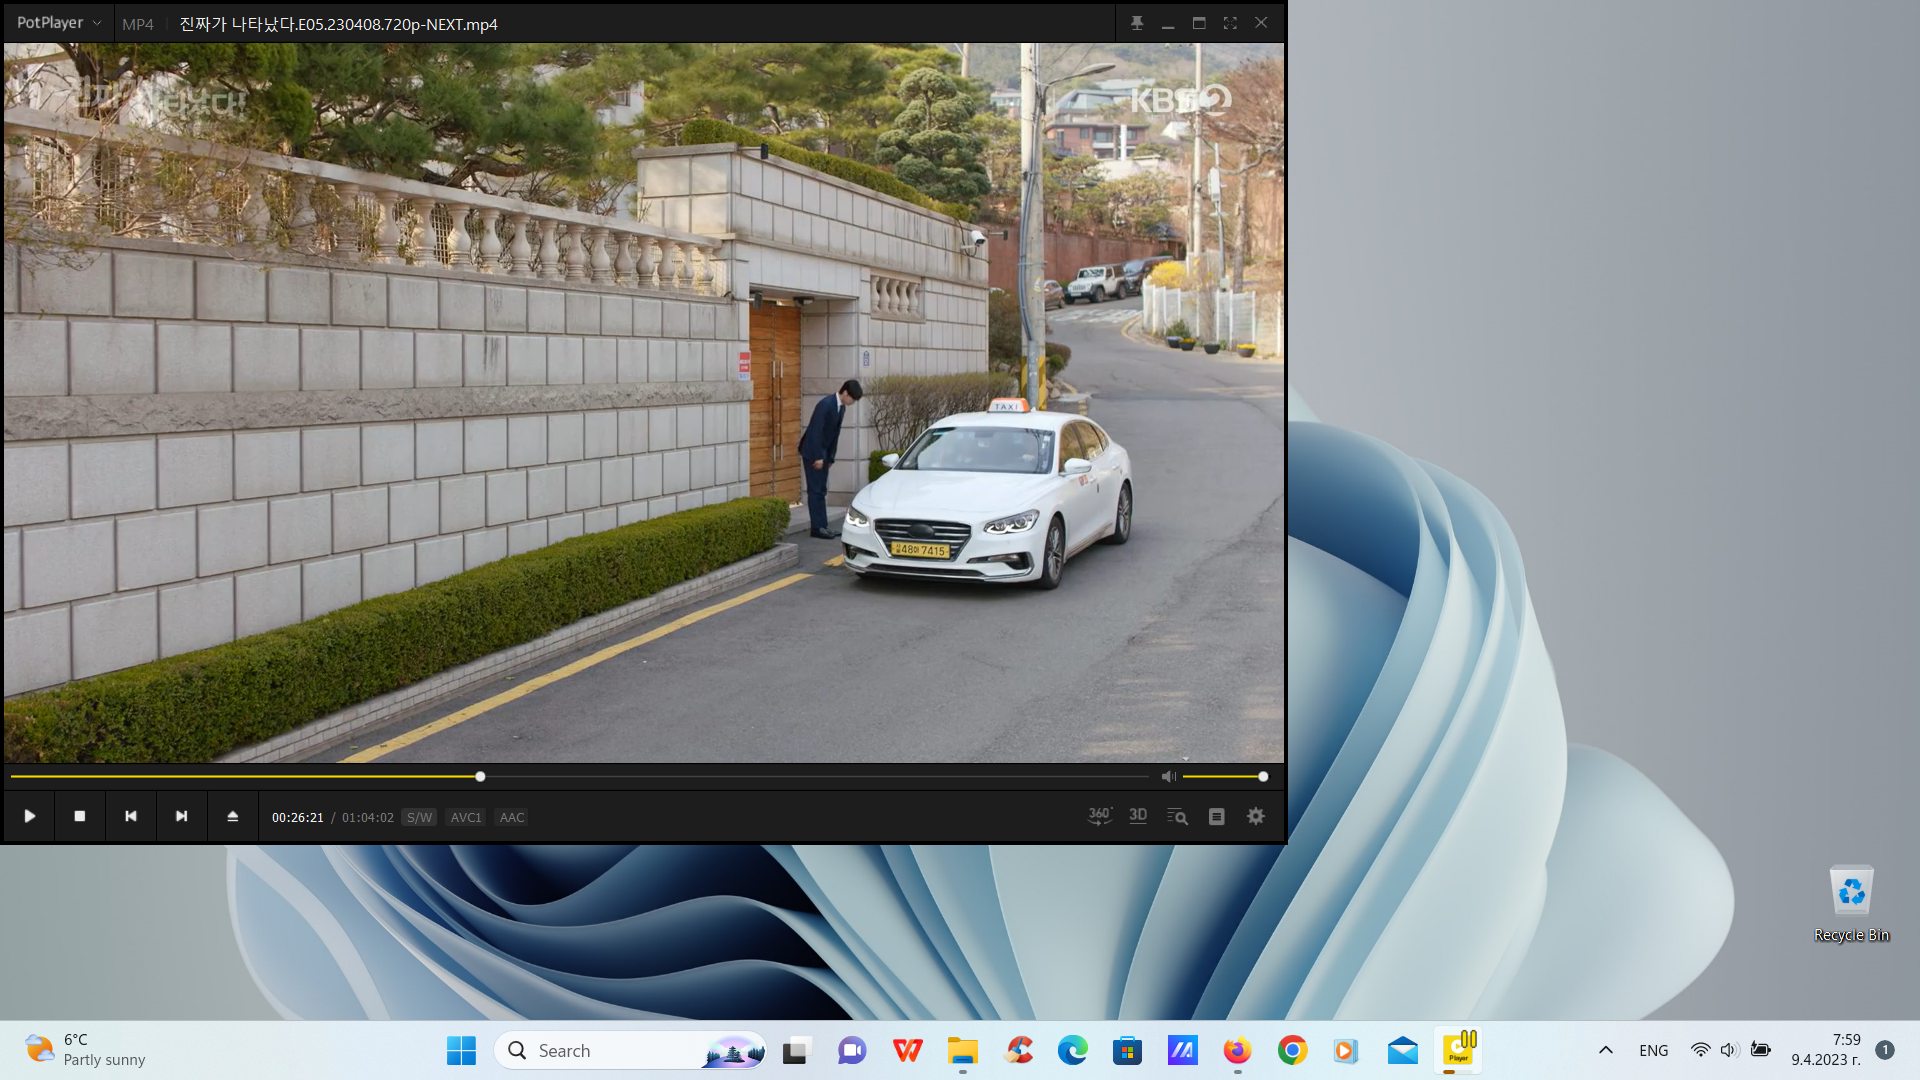Enter fullscreen mode from the title bar
Image resolution: width=1920 pixels, height=1080 pixels.
click(x=1230, y=23)
